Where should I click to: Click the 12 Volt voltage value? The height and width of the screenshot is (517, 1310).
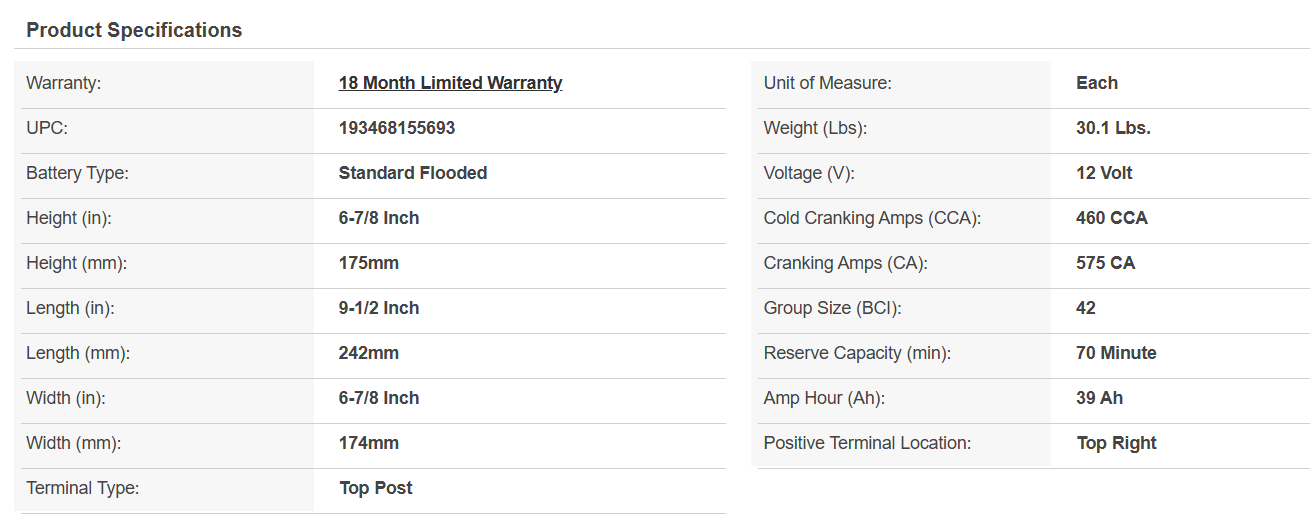[x=1105, y=173]
